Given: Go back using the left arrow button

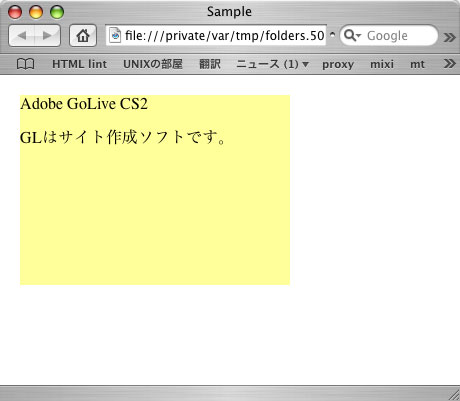Looking at the screenshot, I should [22, 35].
